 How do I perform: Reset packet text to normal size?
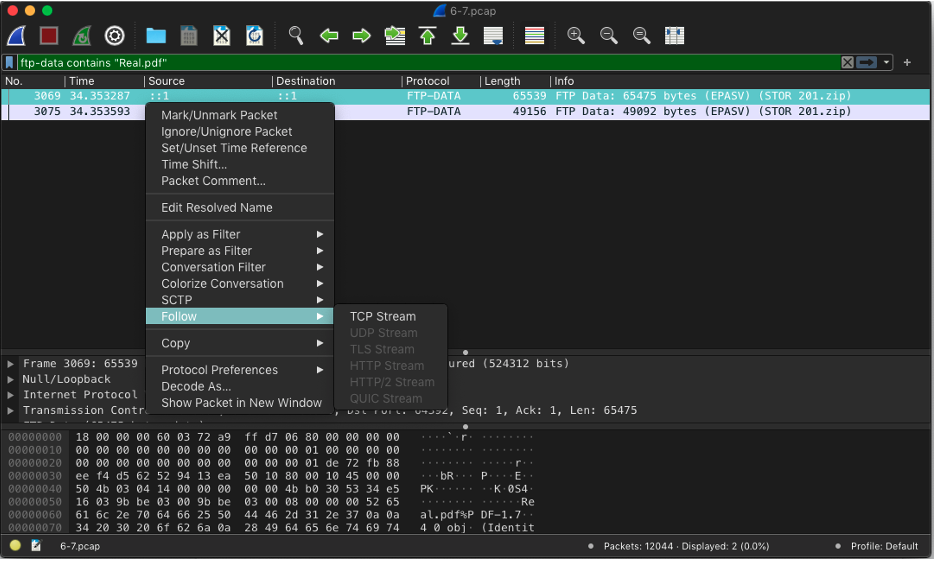coord(641,36)
